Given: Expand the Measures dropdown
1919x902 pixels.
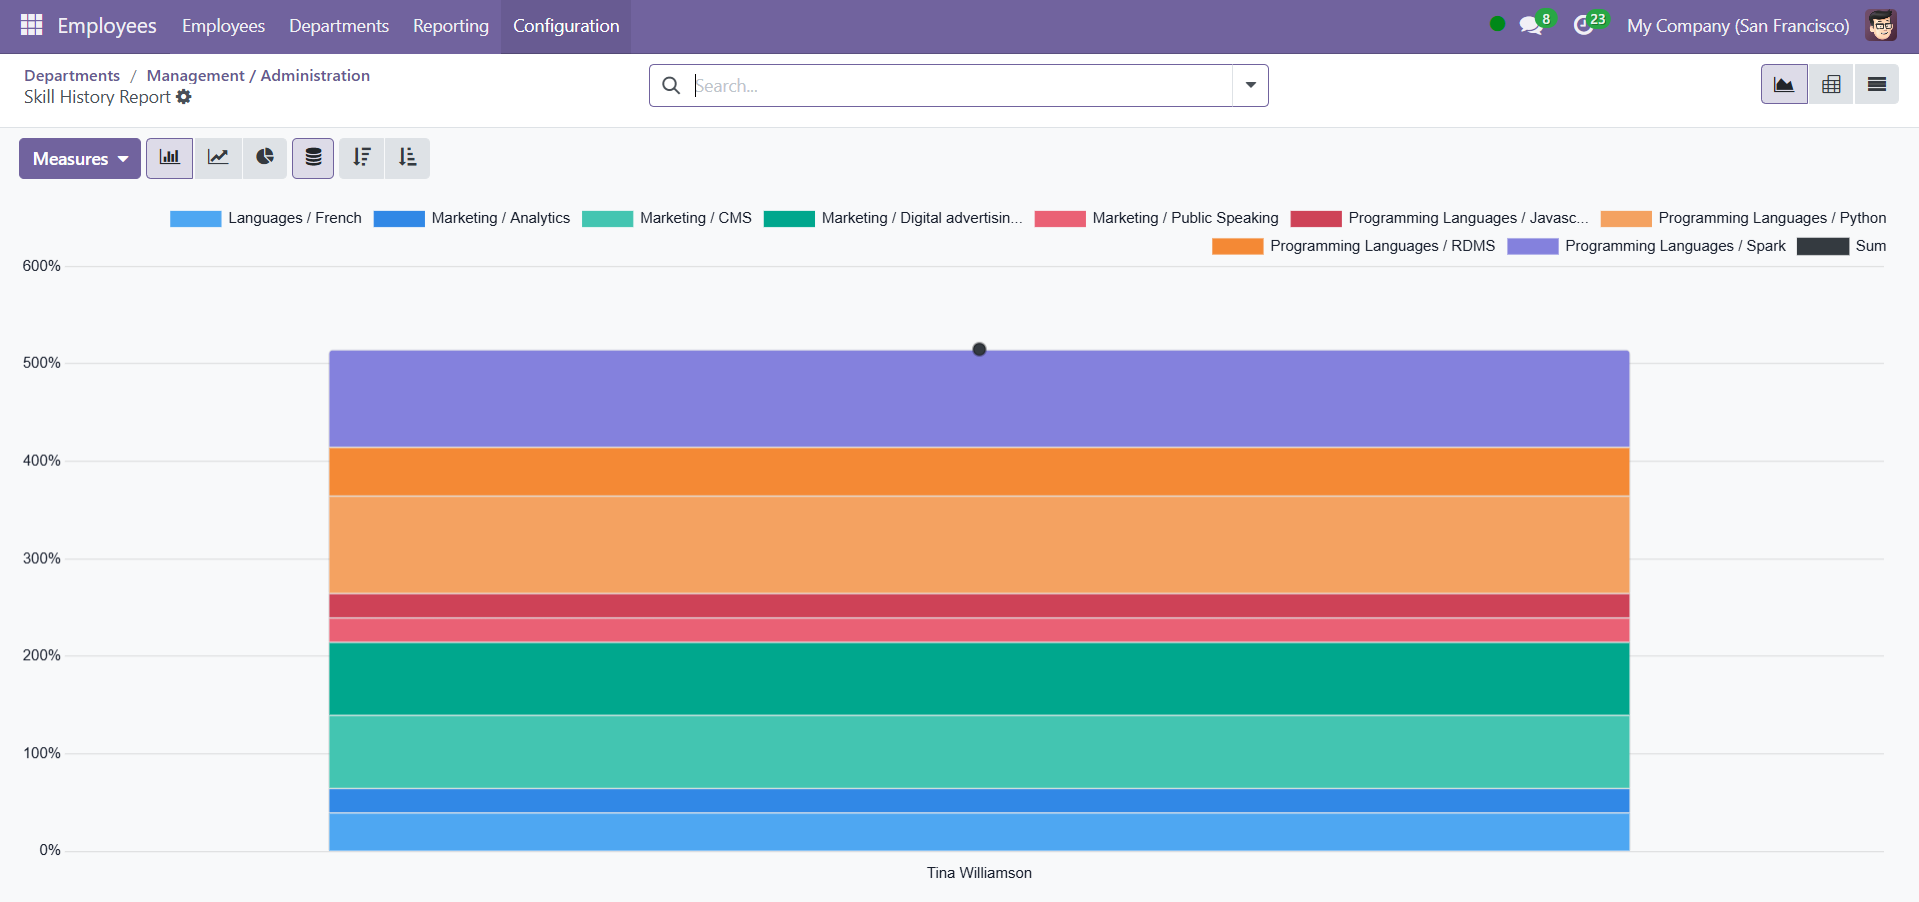Looking at the screenshot, I should [x=80, y=158].
